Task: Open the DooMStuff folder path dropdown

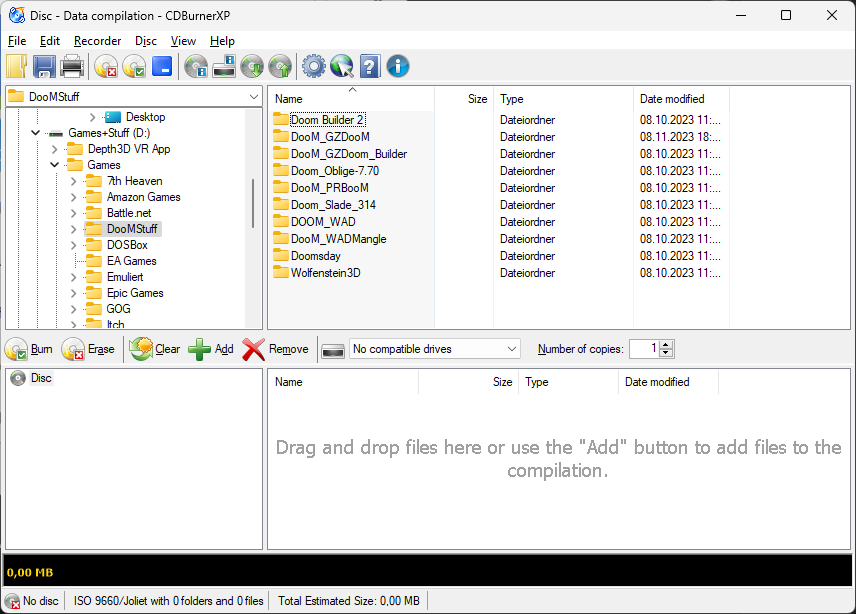Action: pos(253,97)
